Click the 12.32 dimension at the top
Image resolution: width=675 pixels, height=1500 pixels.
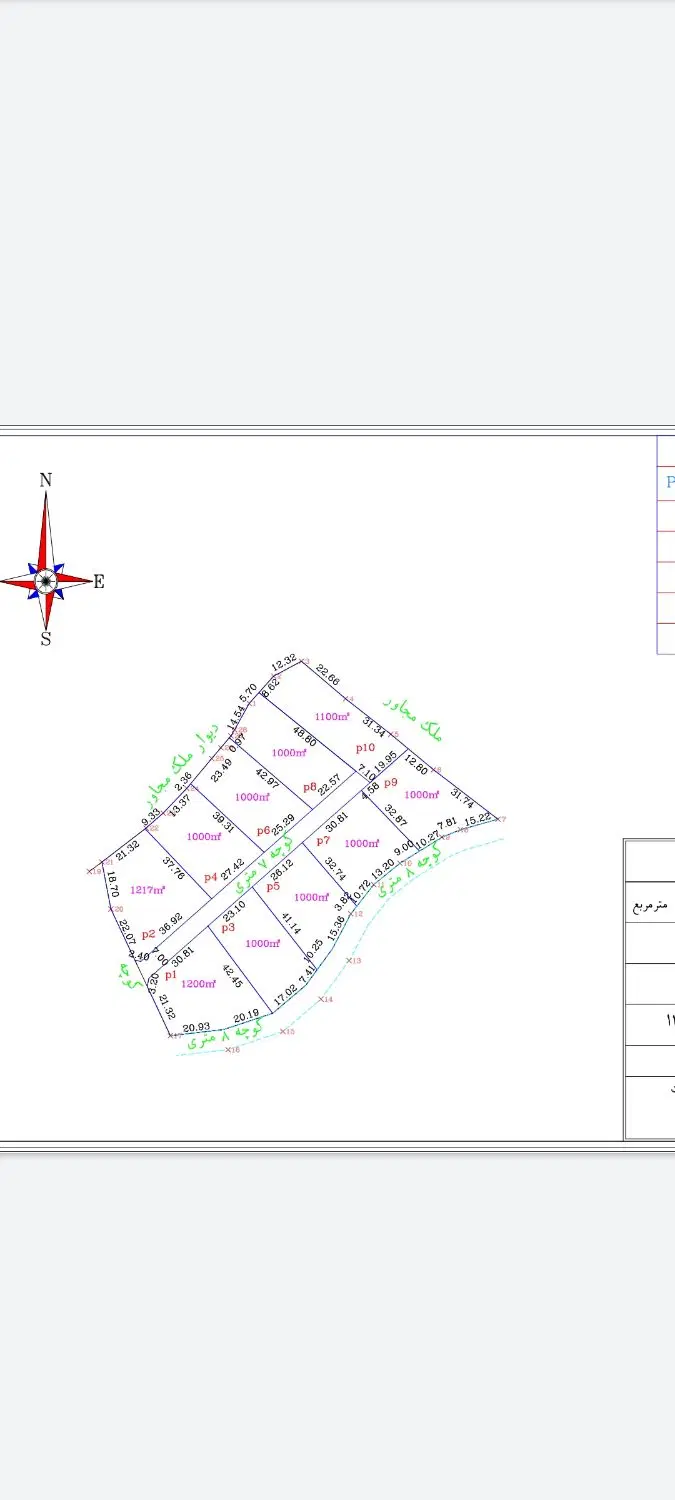pos(284,662)
